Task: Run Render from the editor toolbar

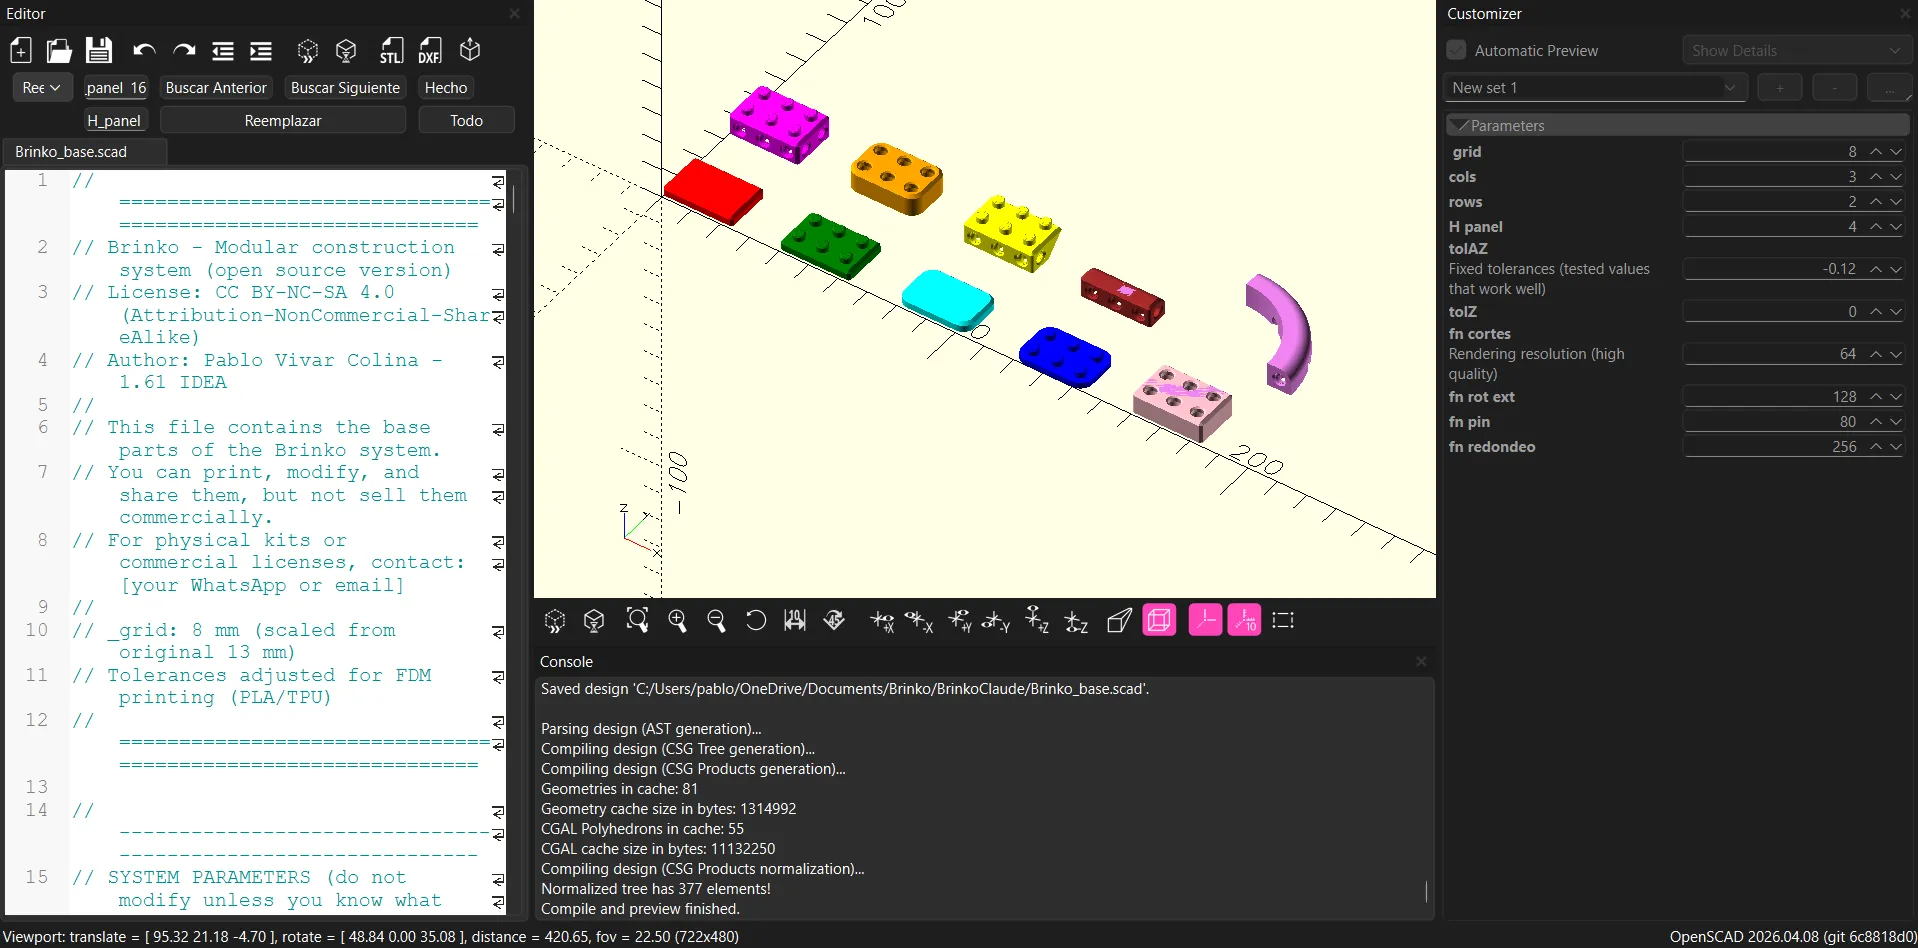Action: pos(346,51)
